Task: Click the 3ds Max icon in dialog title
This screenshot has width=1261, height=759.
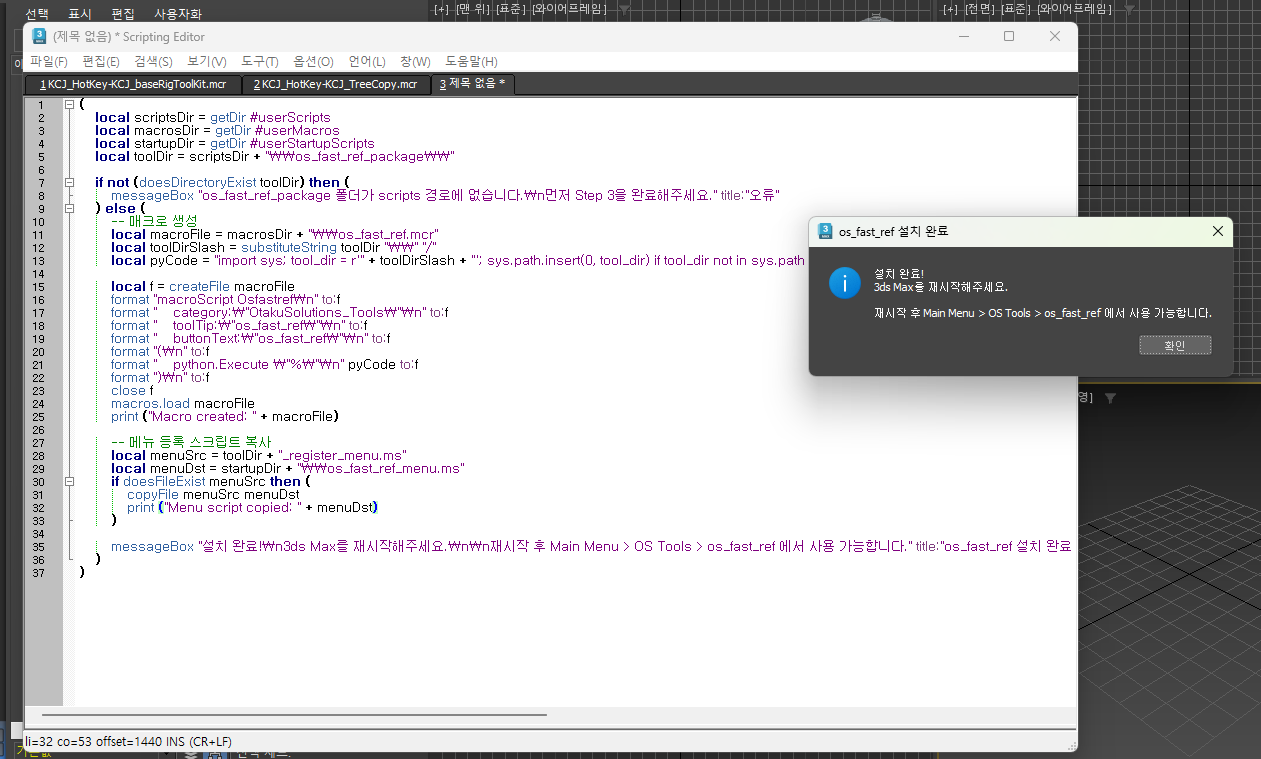Action: pyautogui.click(x=826, y=231)
